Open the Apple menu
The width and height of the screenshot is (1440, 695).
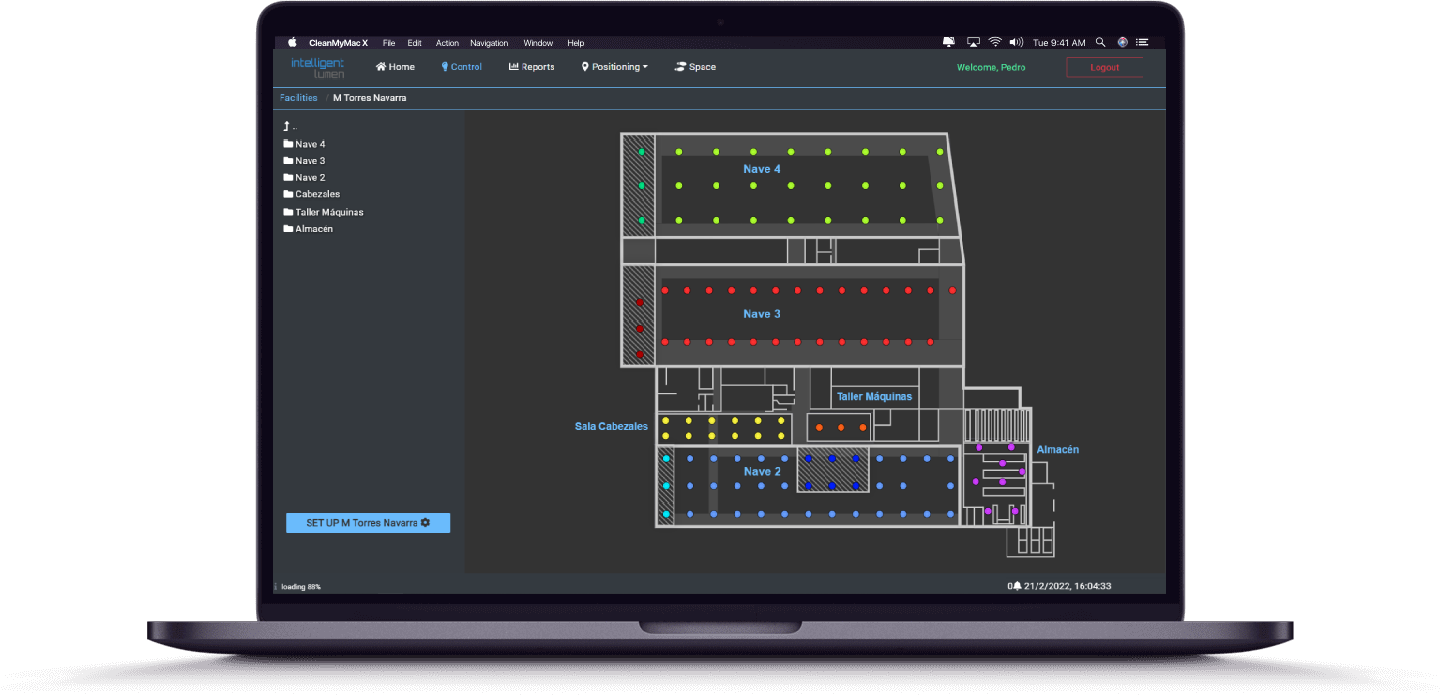click(293, 43)
